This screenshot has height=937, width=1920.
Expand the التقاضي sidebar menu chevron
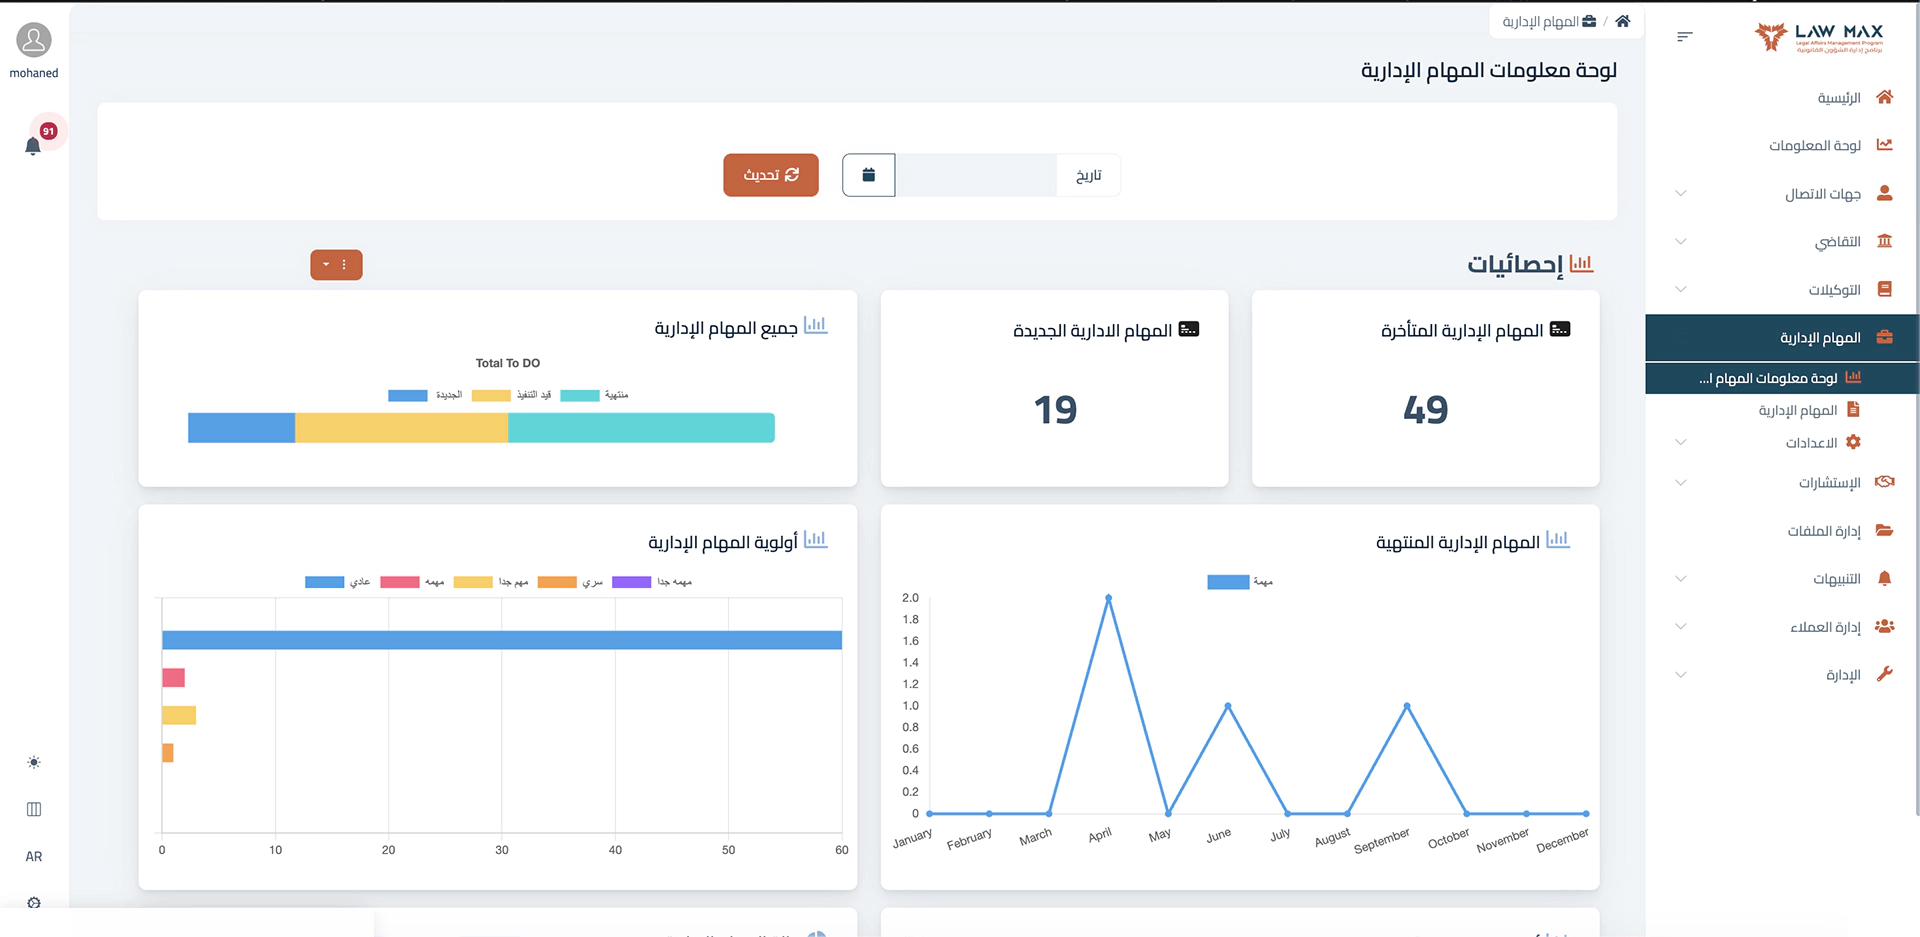[1681, 241]
